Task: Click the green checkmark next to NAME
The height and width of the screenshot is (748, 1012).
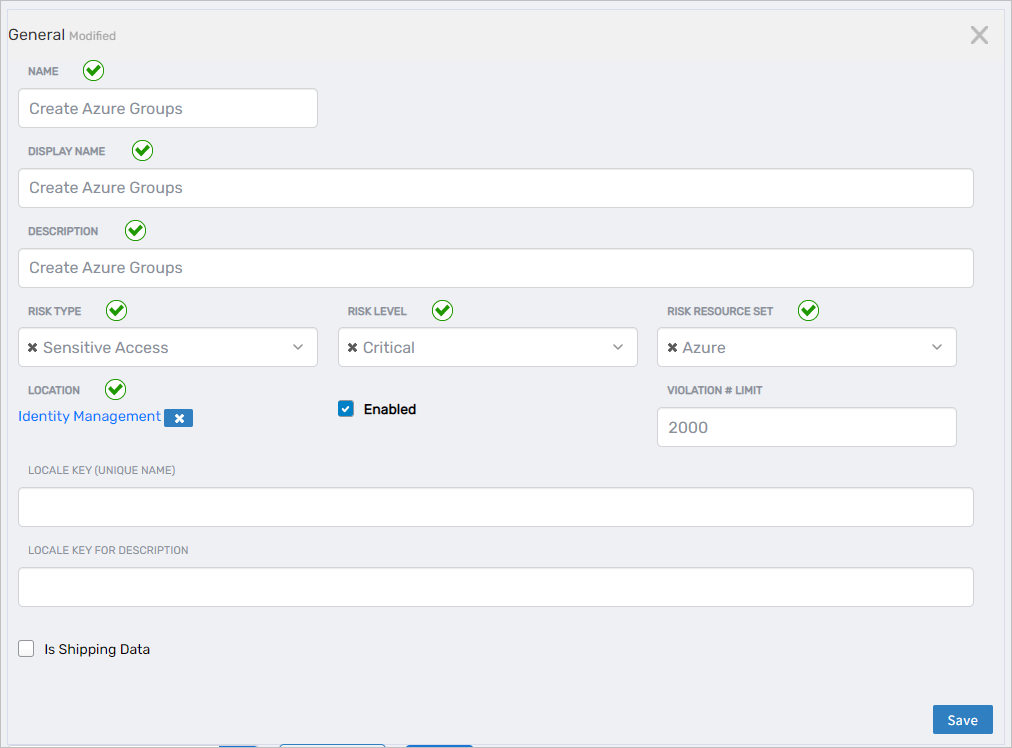Action: (93, 71)
